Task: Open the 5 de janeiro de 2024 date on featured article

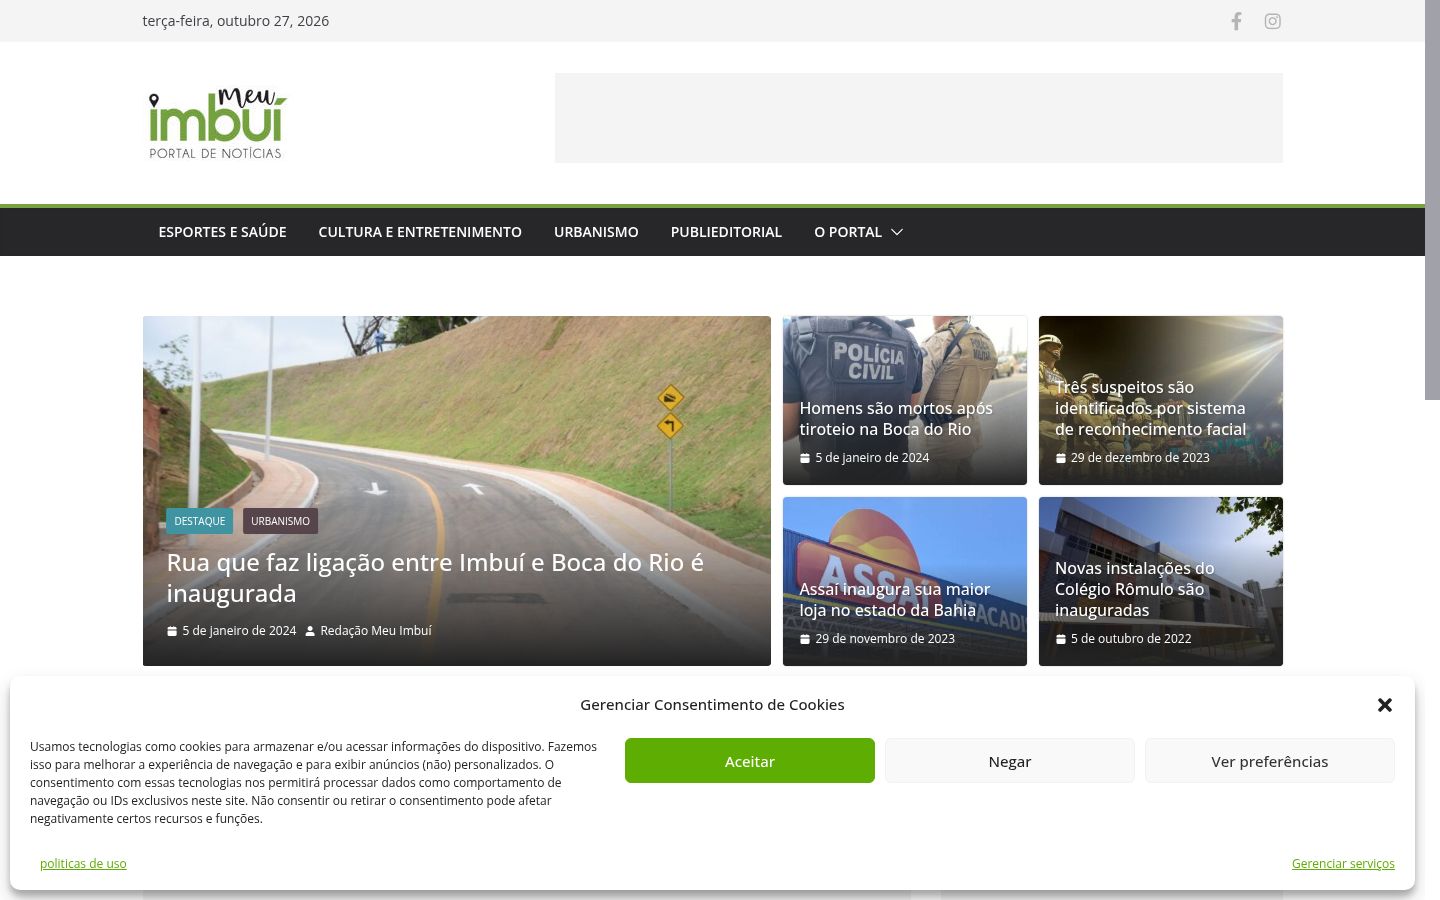Action: (239, 631)
